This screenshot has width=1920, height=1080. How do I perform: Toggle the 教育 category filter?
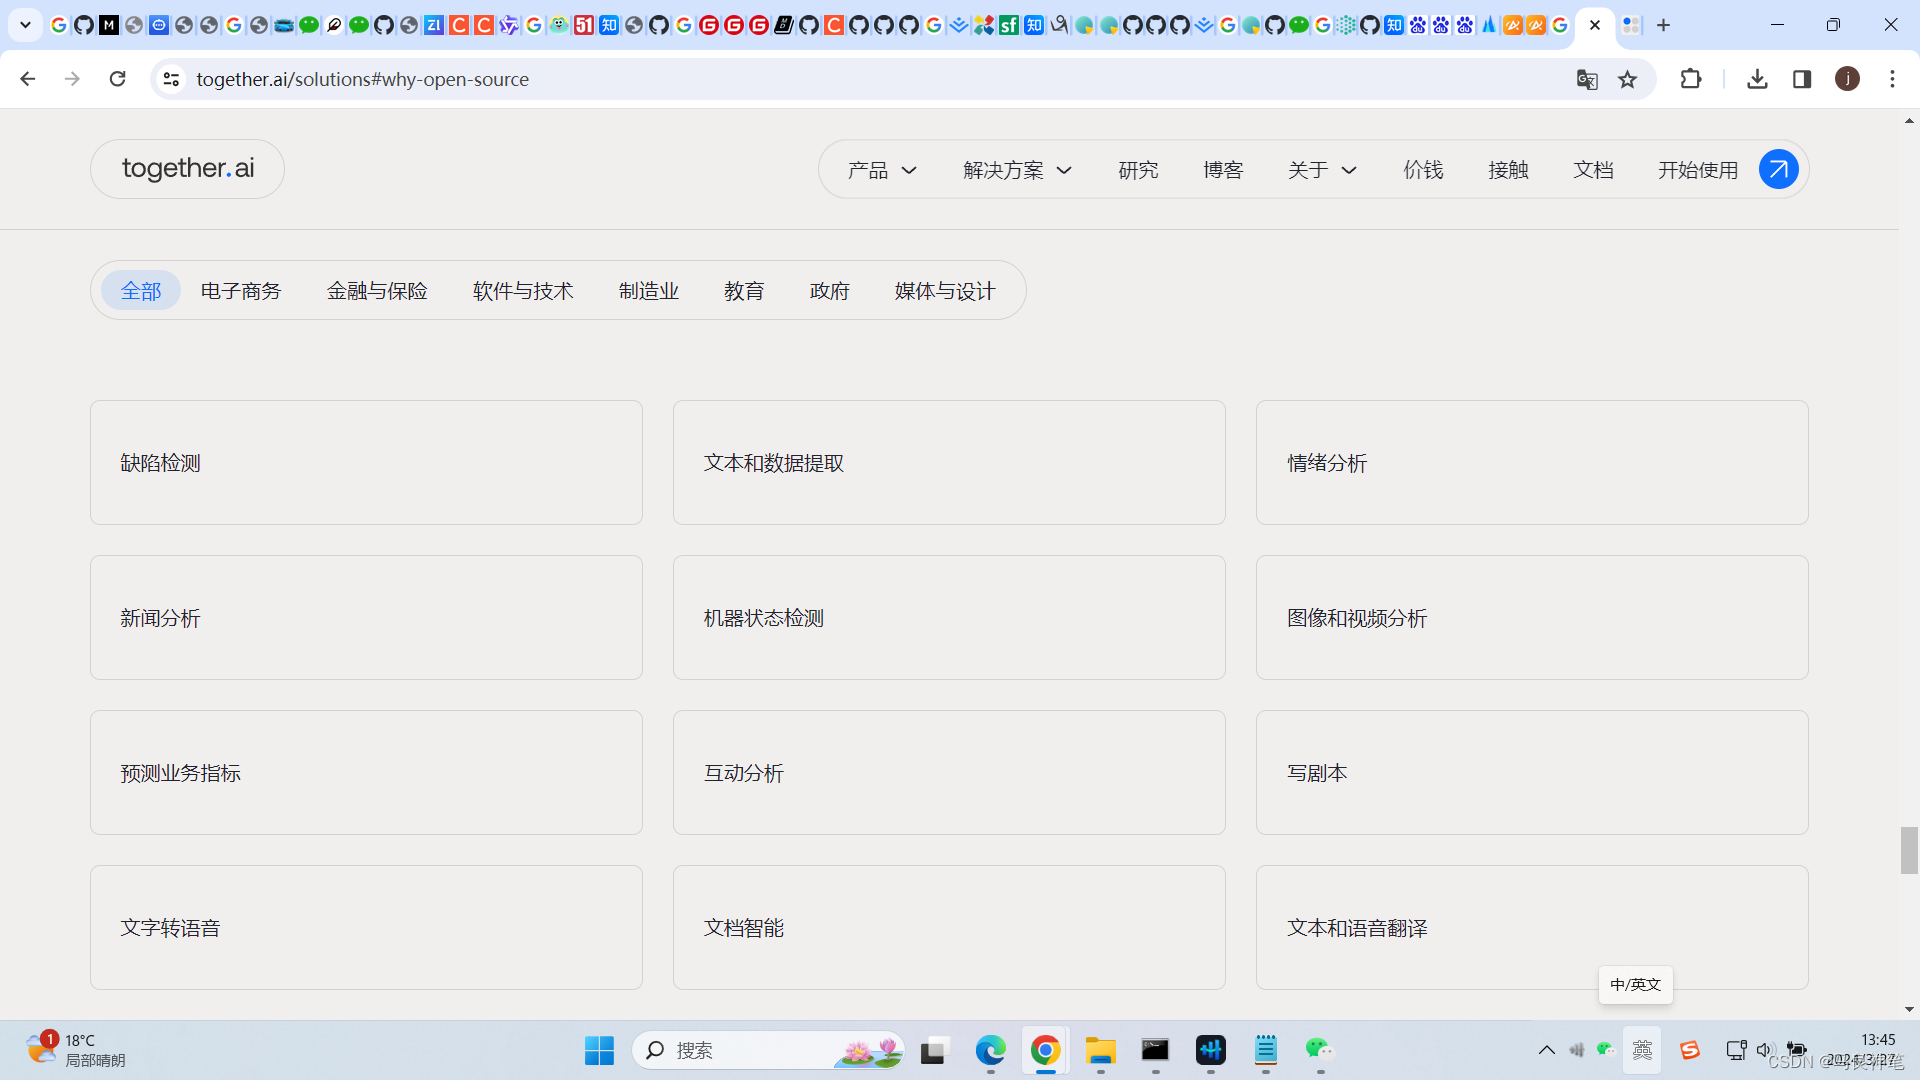[744, 290]
